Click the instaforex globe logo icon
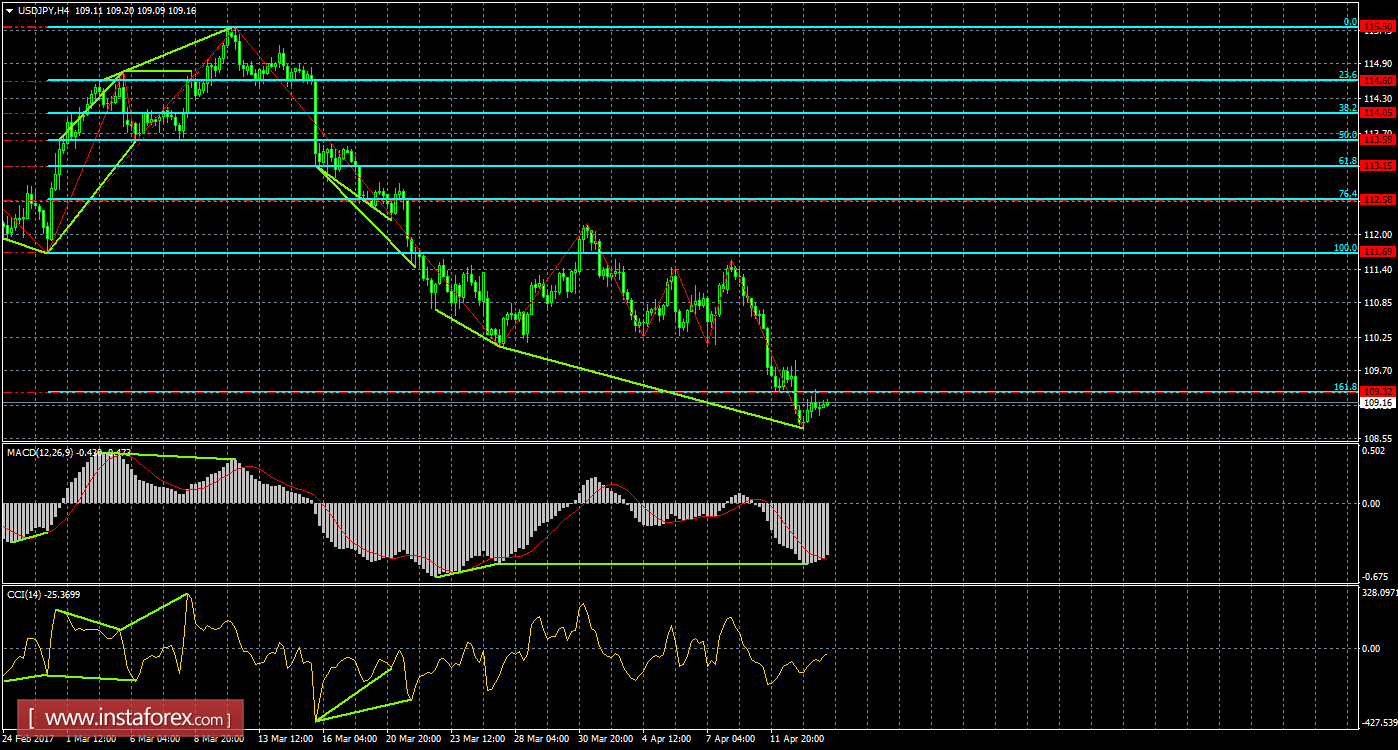 (30, 716)
